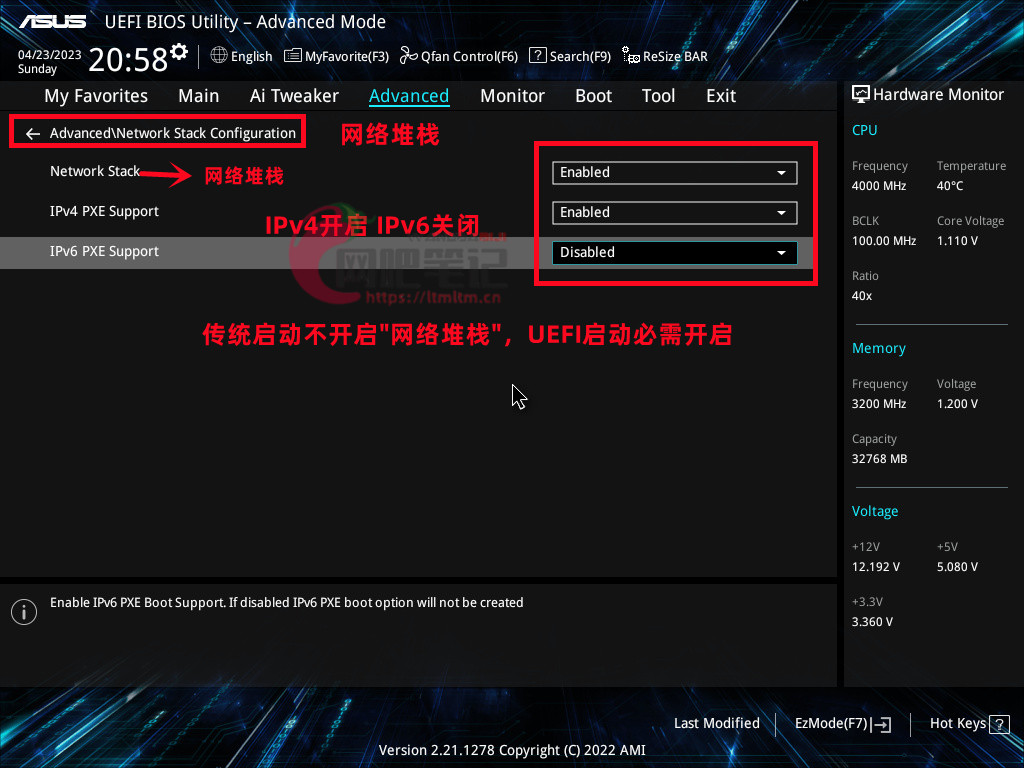Click the Version 2.21.1278 copyright text
The image size is (1024, 768).
[512, 750]
